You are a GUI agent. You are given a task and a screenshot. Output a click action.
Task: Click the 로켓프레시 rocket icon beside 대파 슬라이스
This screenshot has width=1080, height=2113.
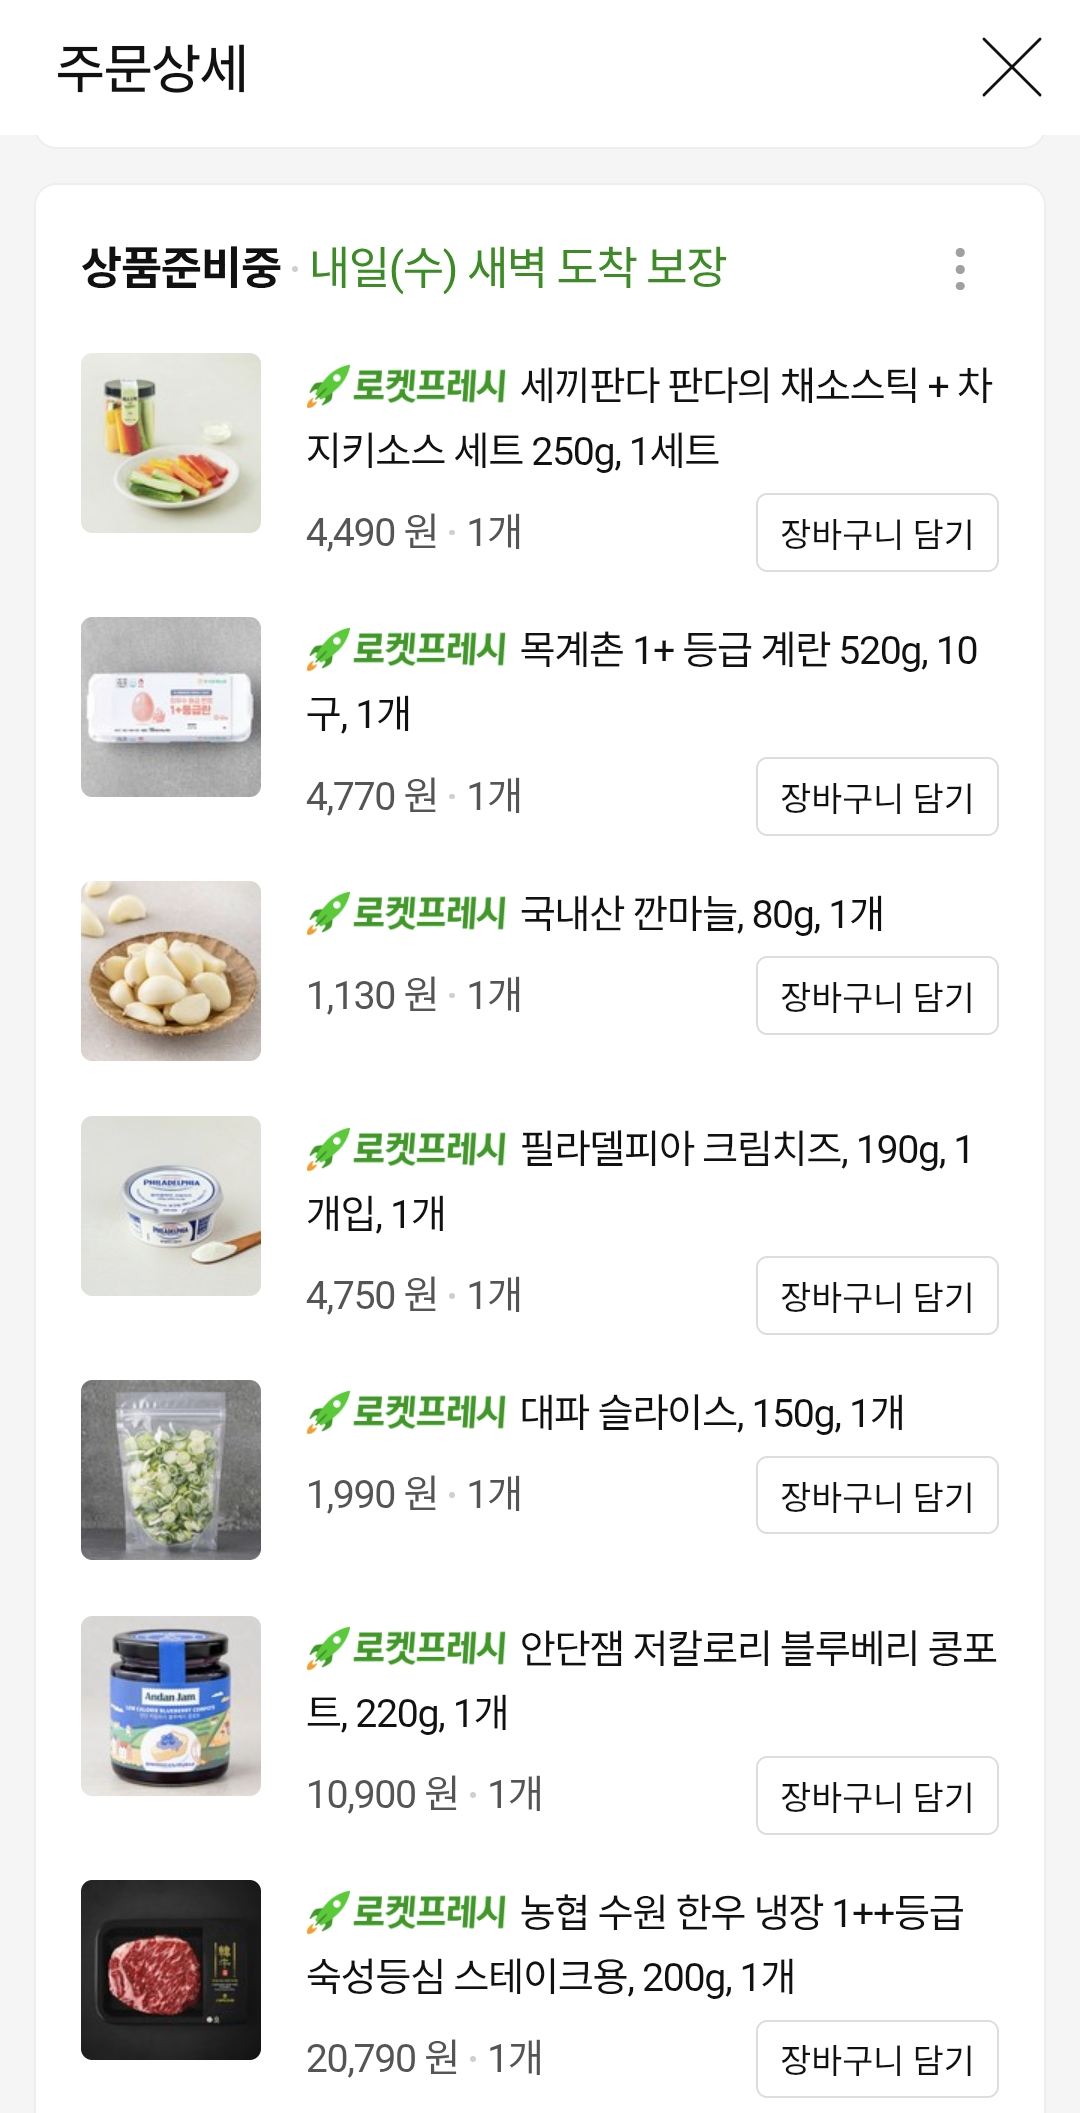tap(328, 1412)
